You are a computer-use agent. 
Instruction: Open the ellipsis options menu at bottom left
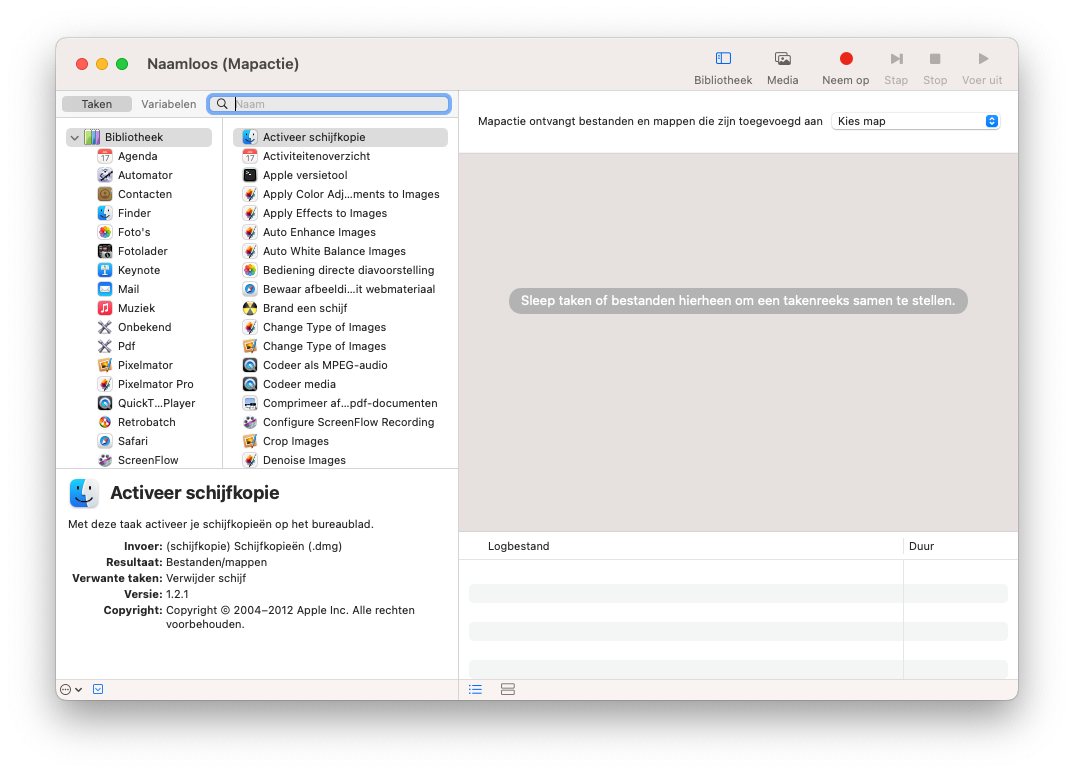pos(71,690)
